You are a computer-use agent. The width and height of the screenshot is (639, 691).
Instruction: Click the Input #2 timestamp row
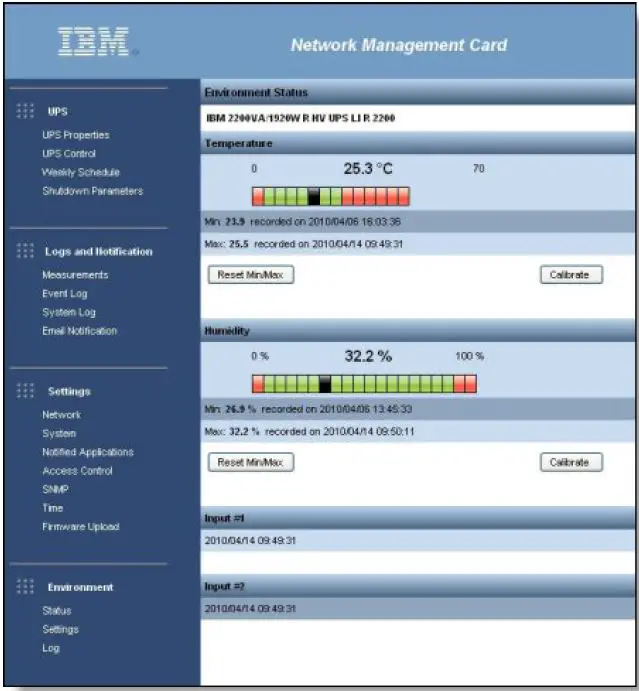click(x=417, y=609)
